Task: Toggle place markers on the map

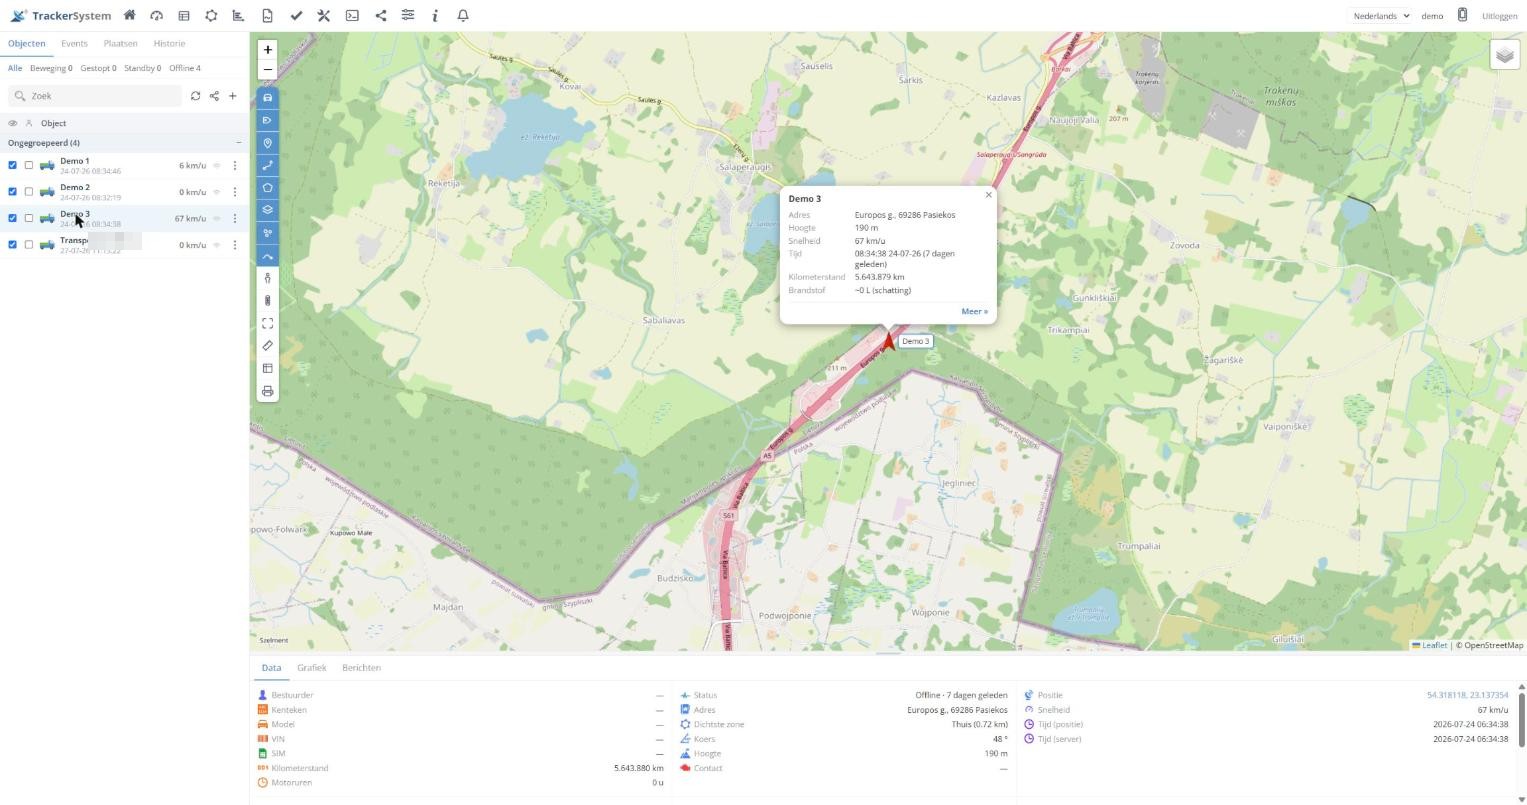Action: coord(267,143)
